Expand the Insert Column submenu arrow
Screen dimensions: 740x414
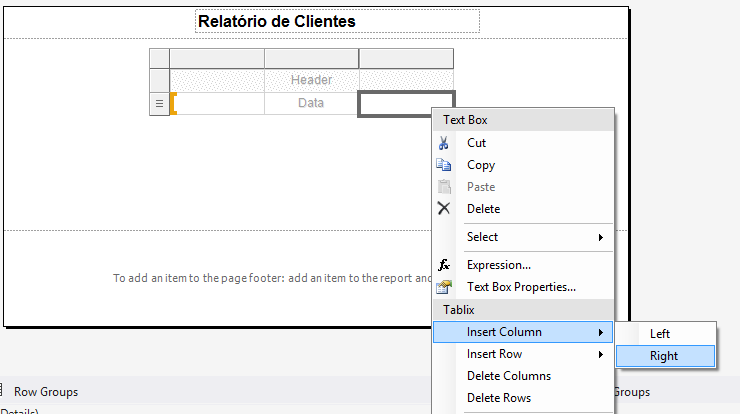tap(601, 332)
